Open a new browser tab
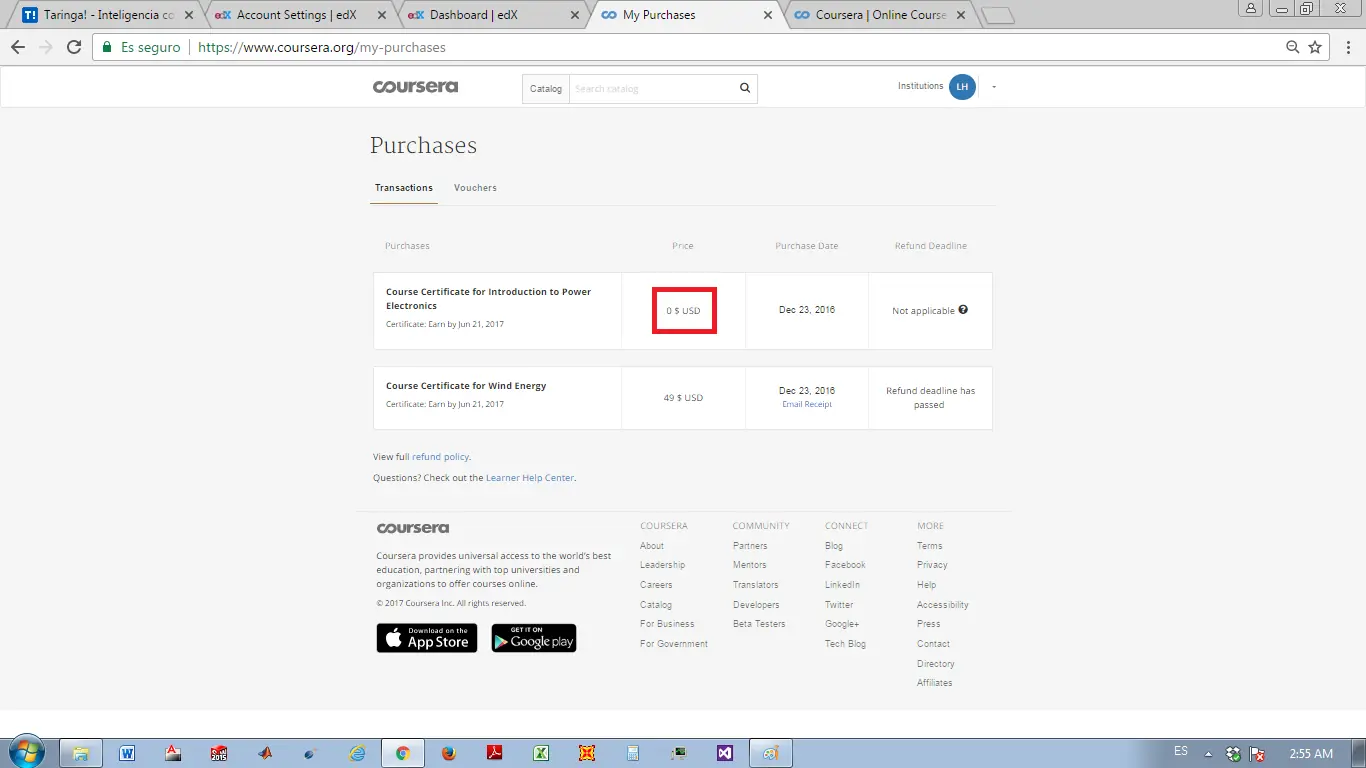 coord(997,15)
